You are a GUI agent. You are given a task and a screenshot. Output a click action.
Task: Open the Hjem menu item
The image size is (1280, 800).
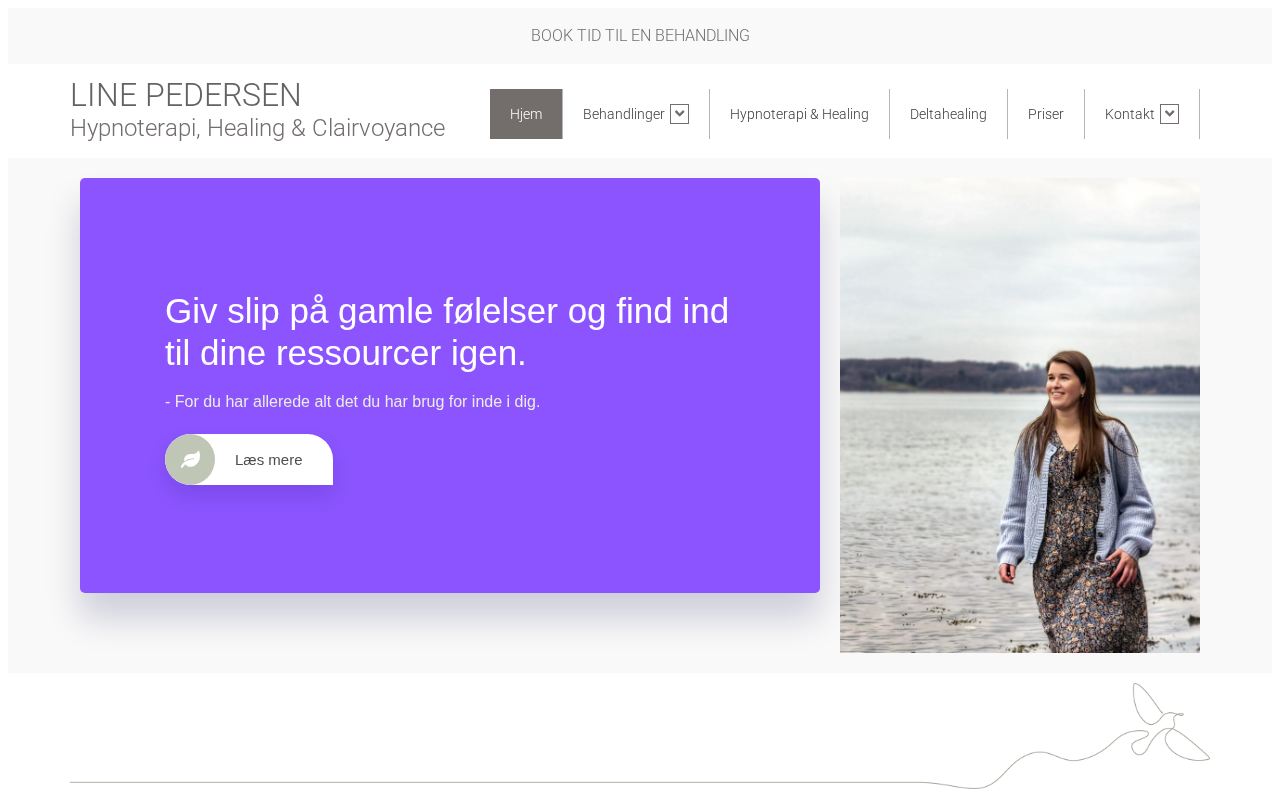pyautogui.click(x=526, y=114)
